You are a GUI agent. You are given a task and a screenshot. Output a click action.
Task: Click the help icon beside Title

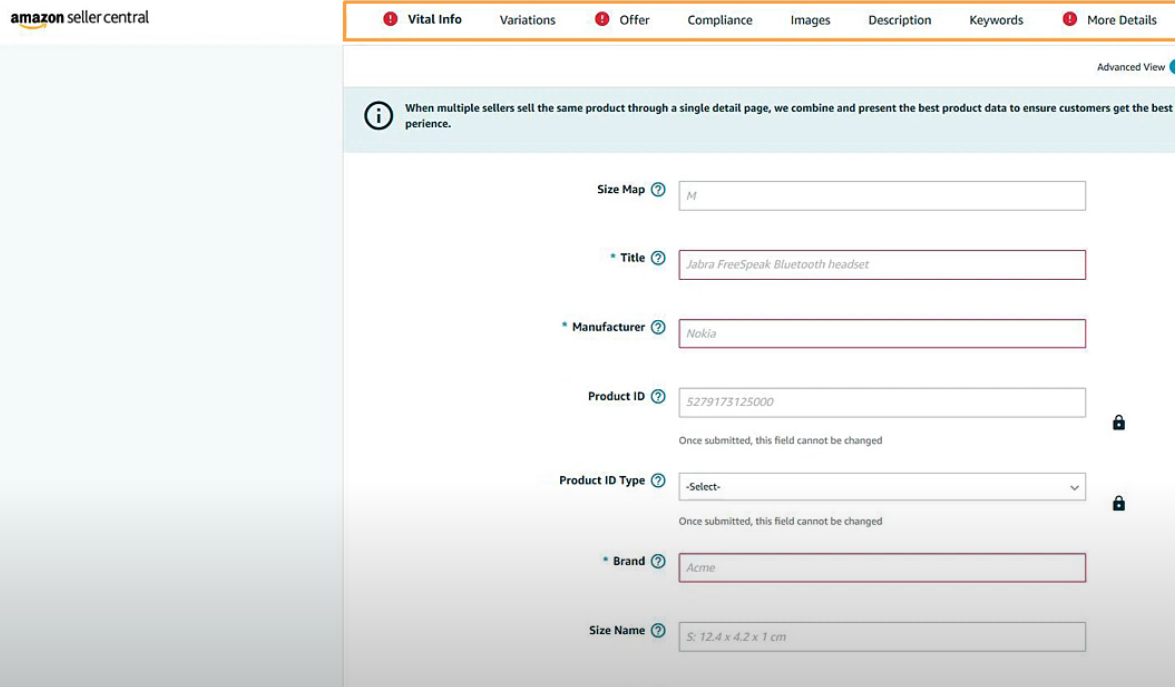click(658, 258)
